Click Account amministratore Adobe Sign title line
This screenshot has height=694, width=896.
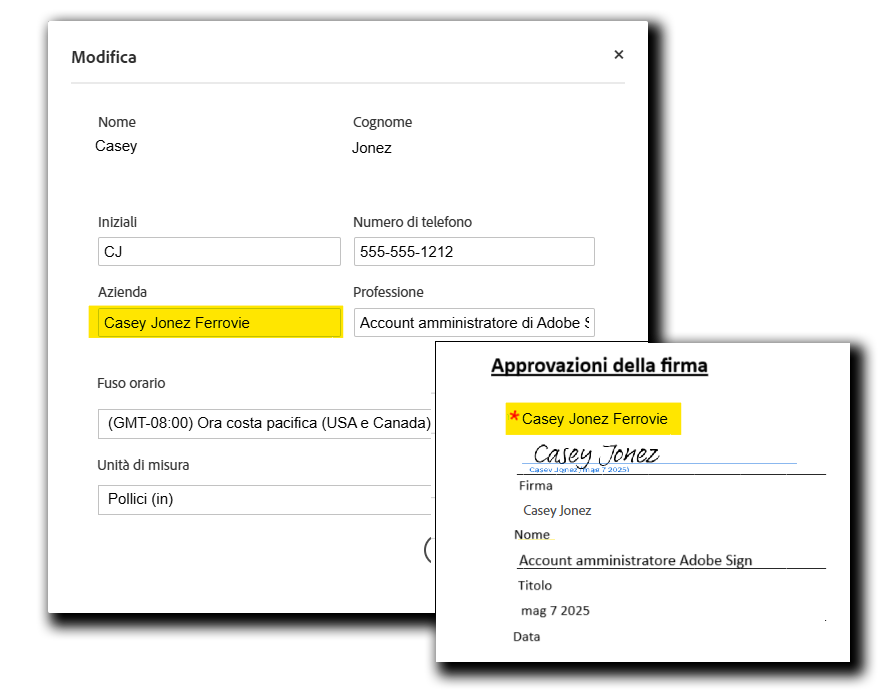[635, 560]
